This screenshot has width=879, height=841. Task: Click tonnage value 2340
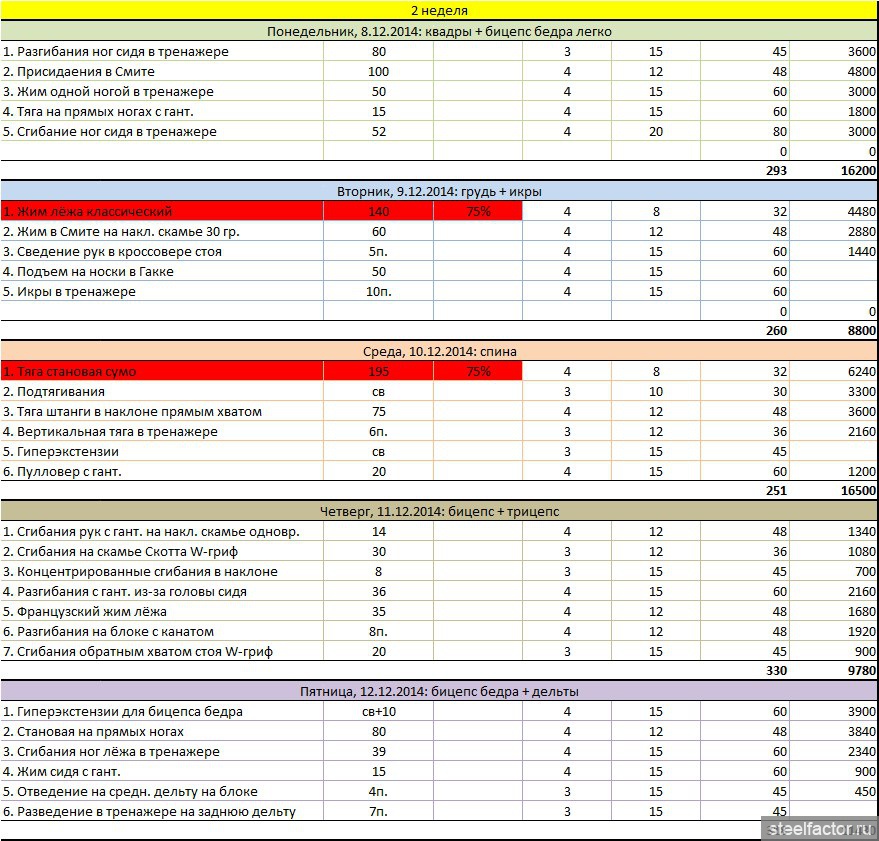862,752
